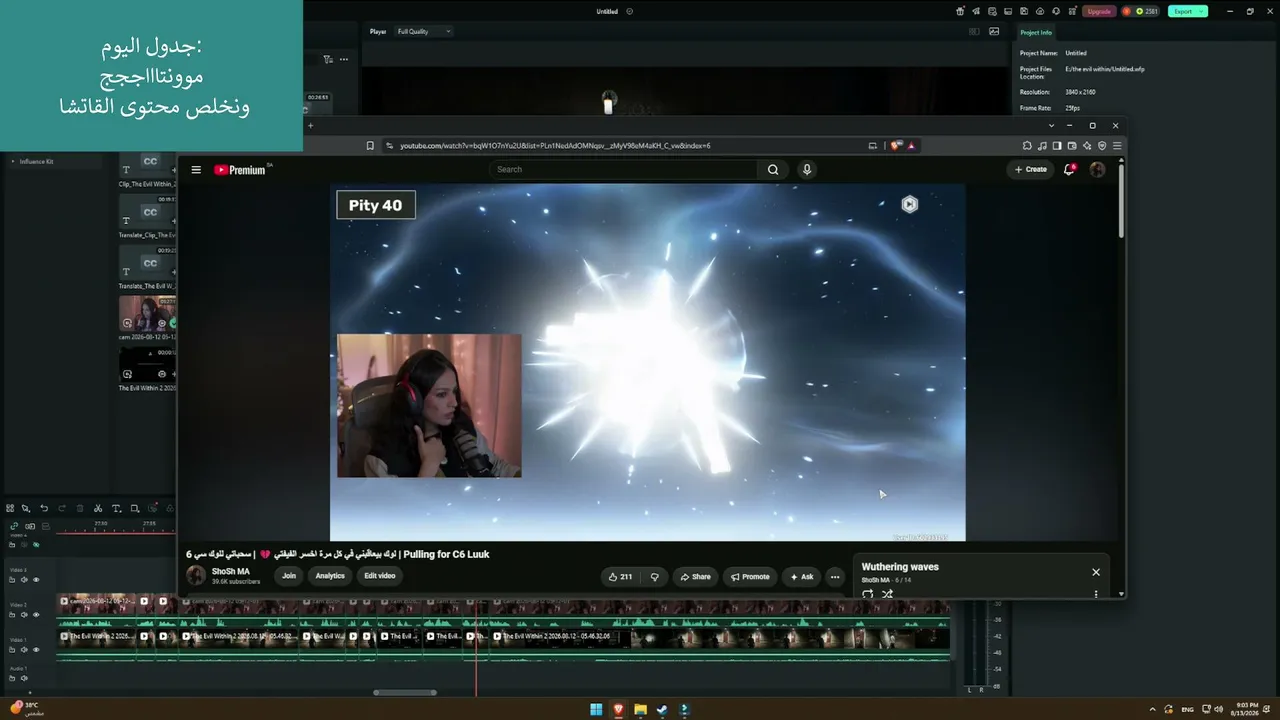Share the YouTube video
This screenshot has width=1280, height=720.
click(x=695, y=577)
